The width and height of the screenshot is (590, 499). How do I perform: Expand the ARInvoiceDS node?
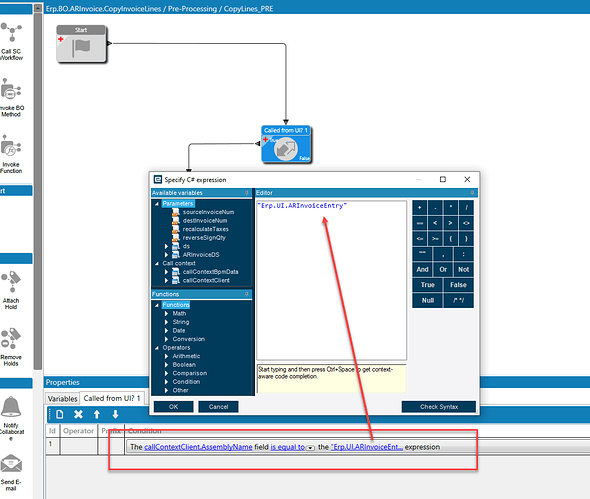(x=166, y=255)
